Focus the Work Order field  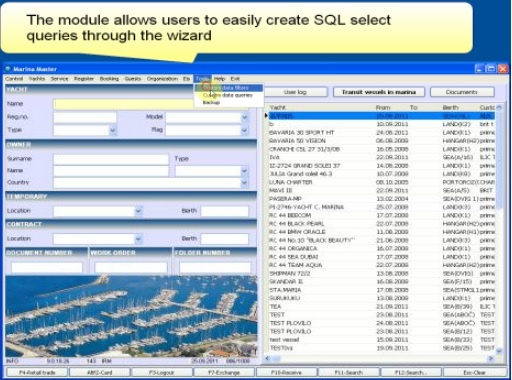pyautogui.click(x=131, y=267)
